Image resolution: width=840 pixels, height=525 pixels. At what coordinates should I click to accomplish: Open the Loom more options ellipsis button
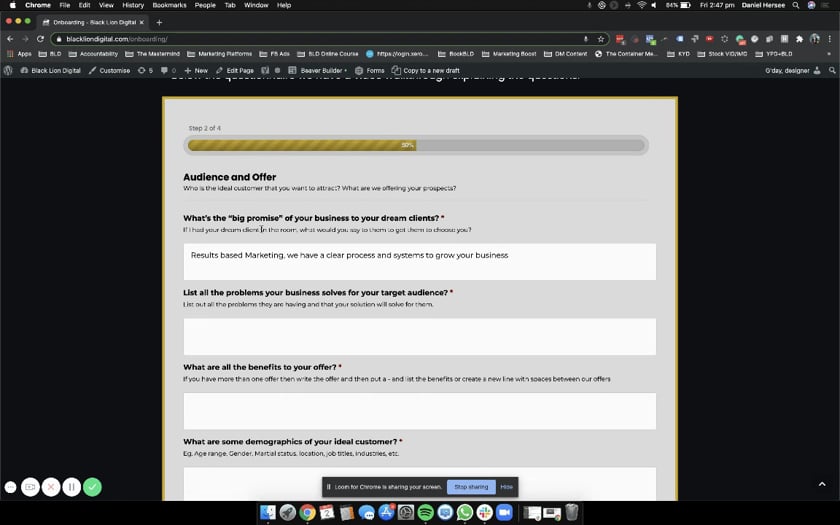[10, 487]
